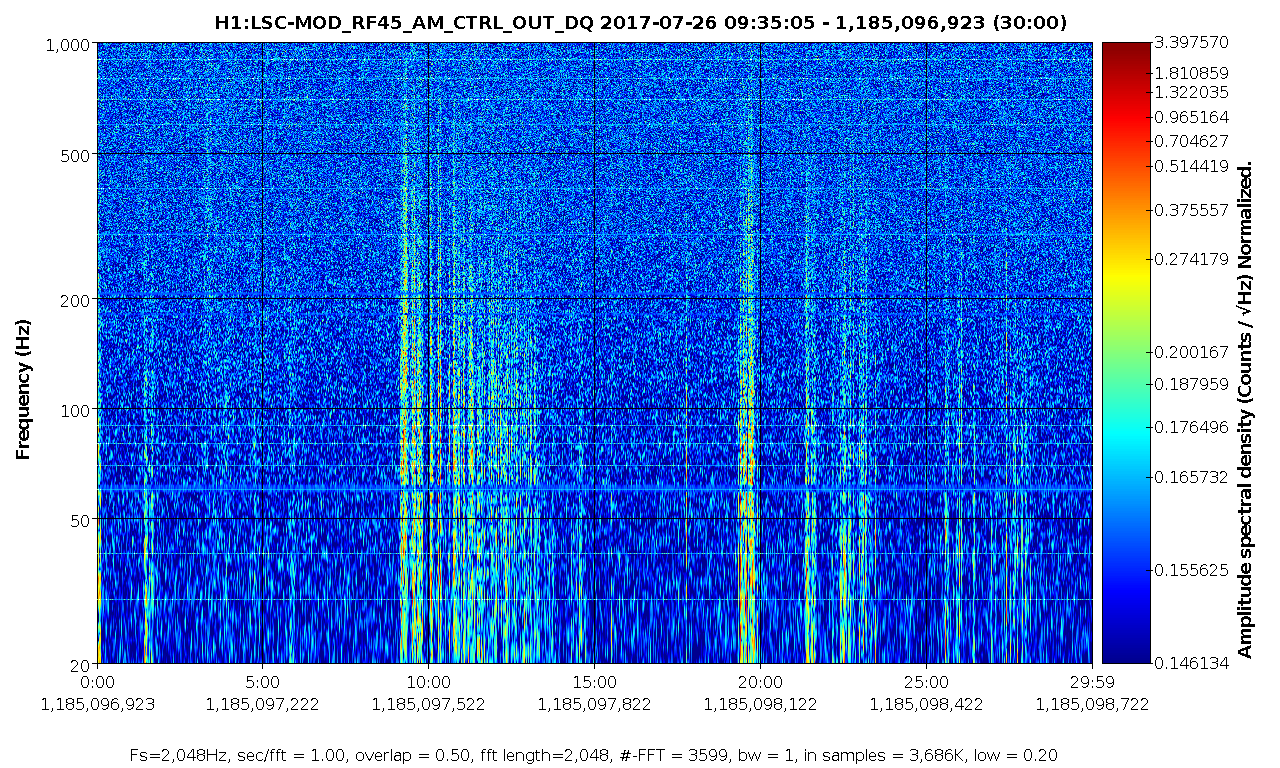Click the dark red top of the colorbar
The height and width of the screenshot is (768, 1280).
[1126, 50]
